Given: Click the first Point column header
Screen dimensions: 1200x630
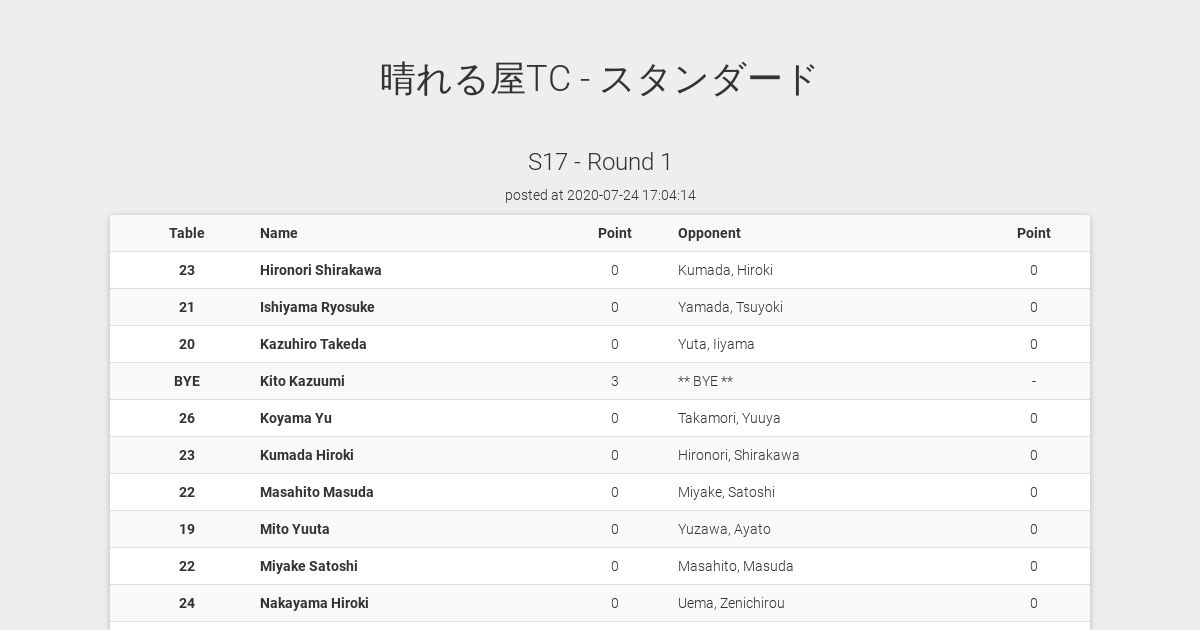Looking at the screenshot, I should click(x=615, y=233).
